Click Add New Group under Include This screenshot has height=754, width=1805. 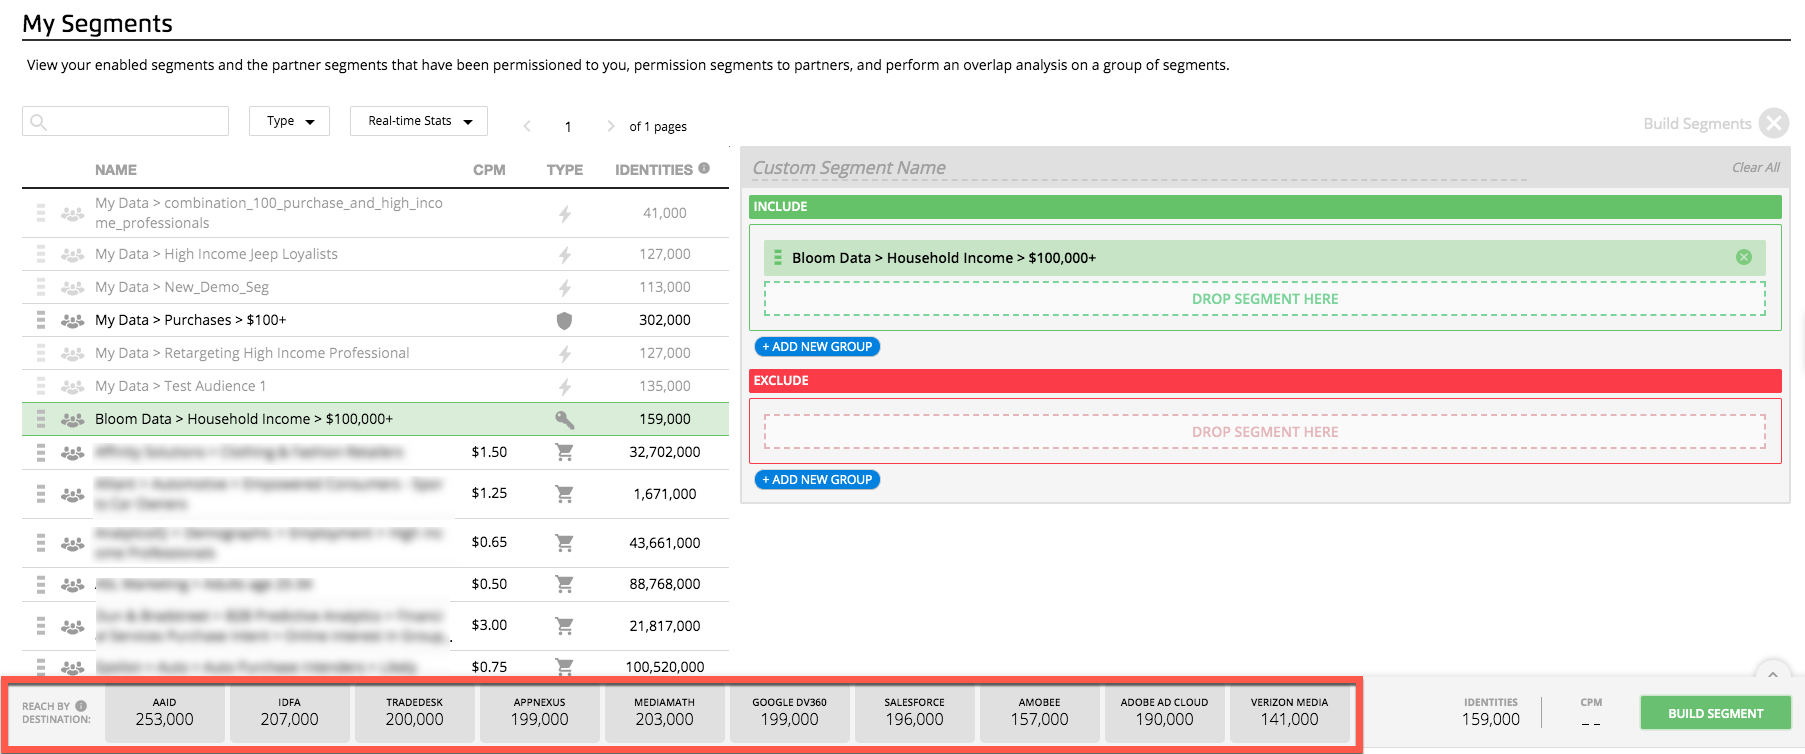point(817,347)
